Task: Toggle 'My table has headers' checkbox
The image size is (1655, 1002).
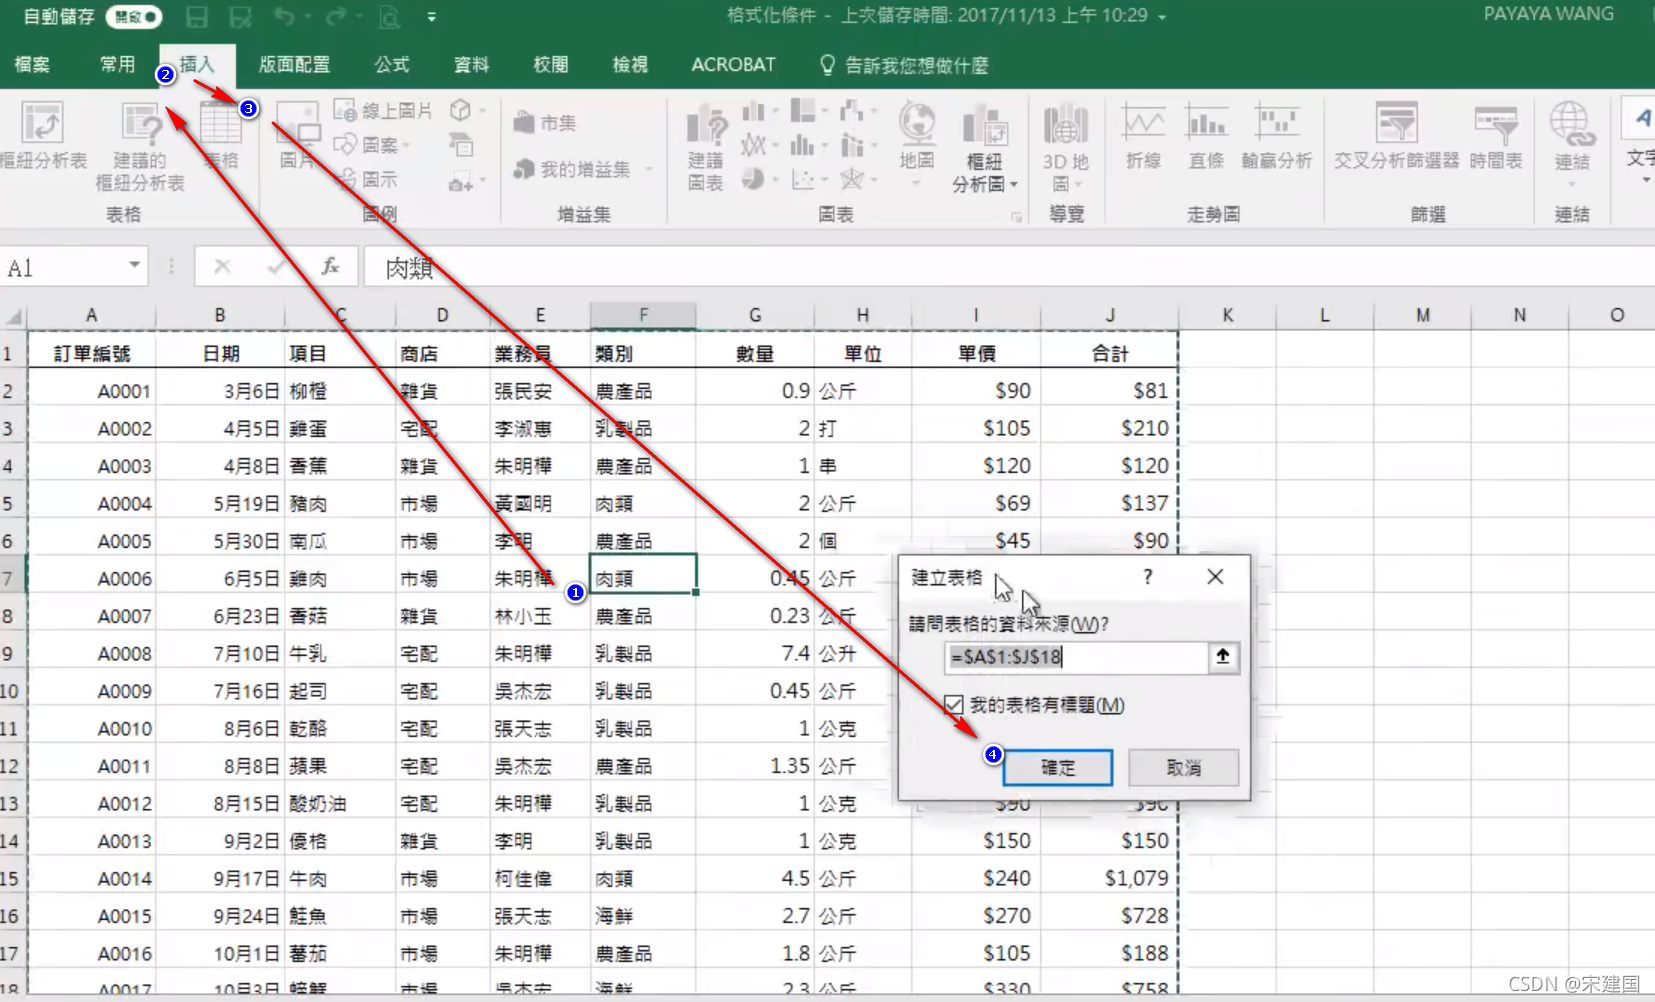Action: (954, 705)
